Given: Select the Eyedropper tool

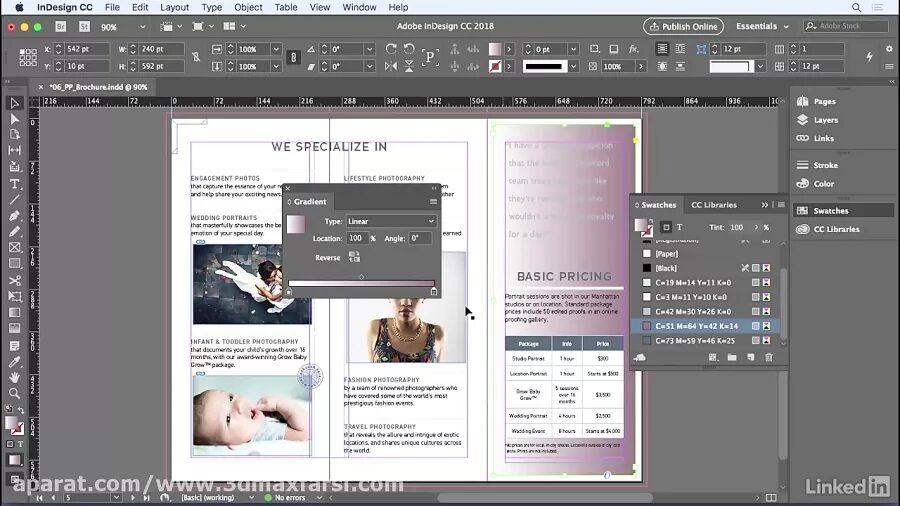Looking at the screenshot, I should click(14, 361).
